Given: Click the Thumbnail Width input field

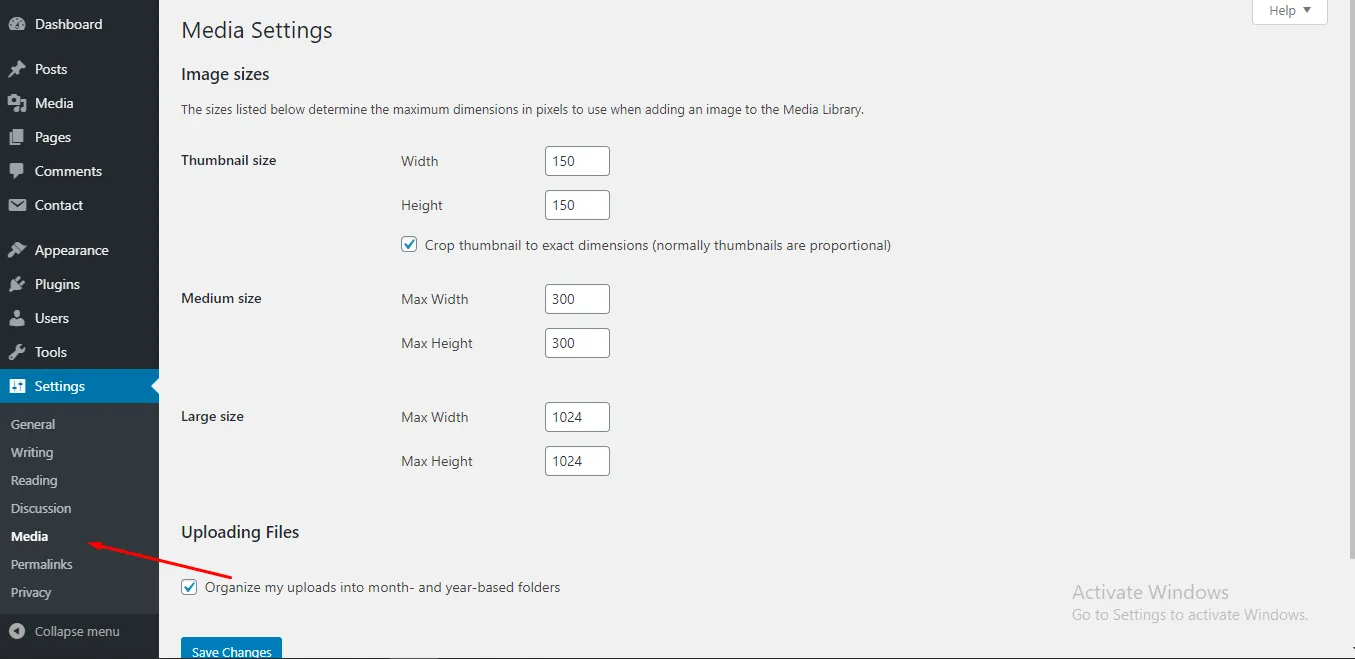Looking at the screenshot, I should tap(577, 161).
